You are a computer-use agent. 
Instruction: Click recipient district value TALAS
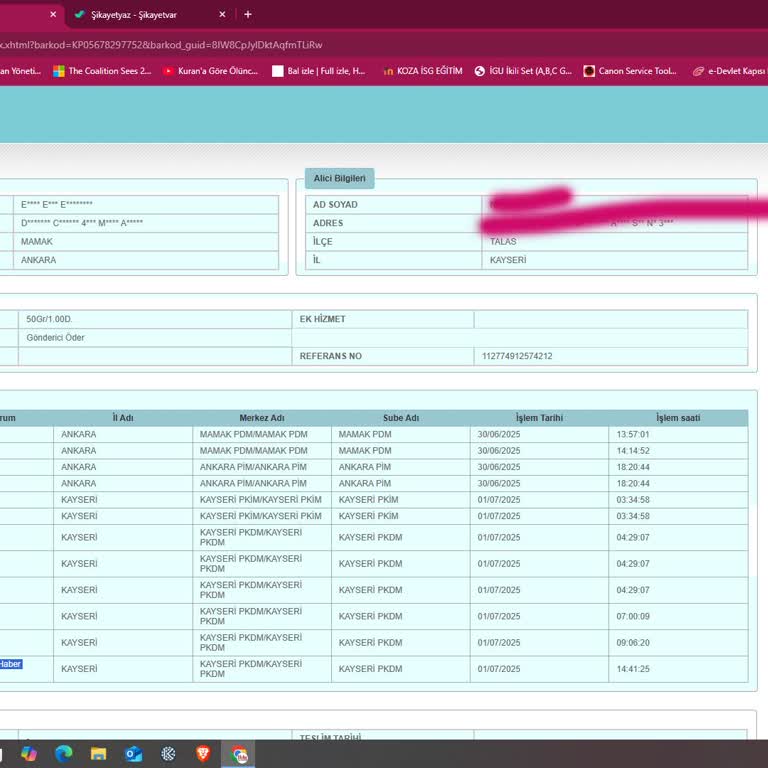[503, 241]
